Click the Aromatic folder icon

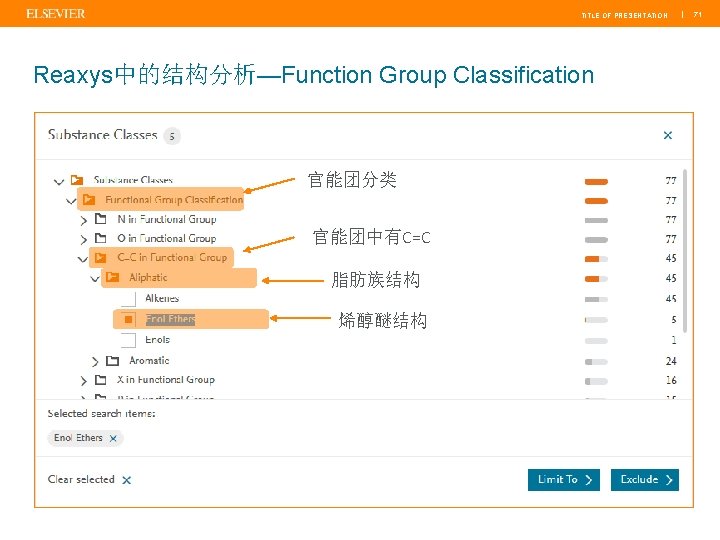[x=112, y=360]
